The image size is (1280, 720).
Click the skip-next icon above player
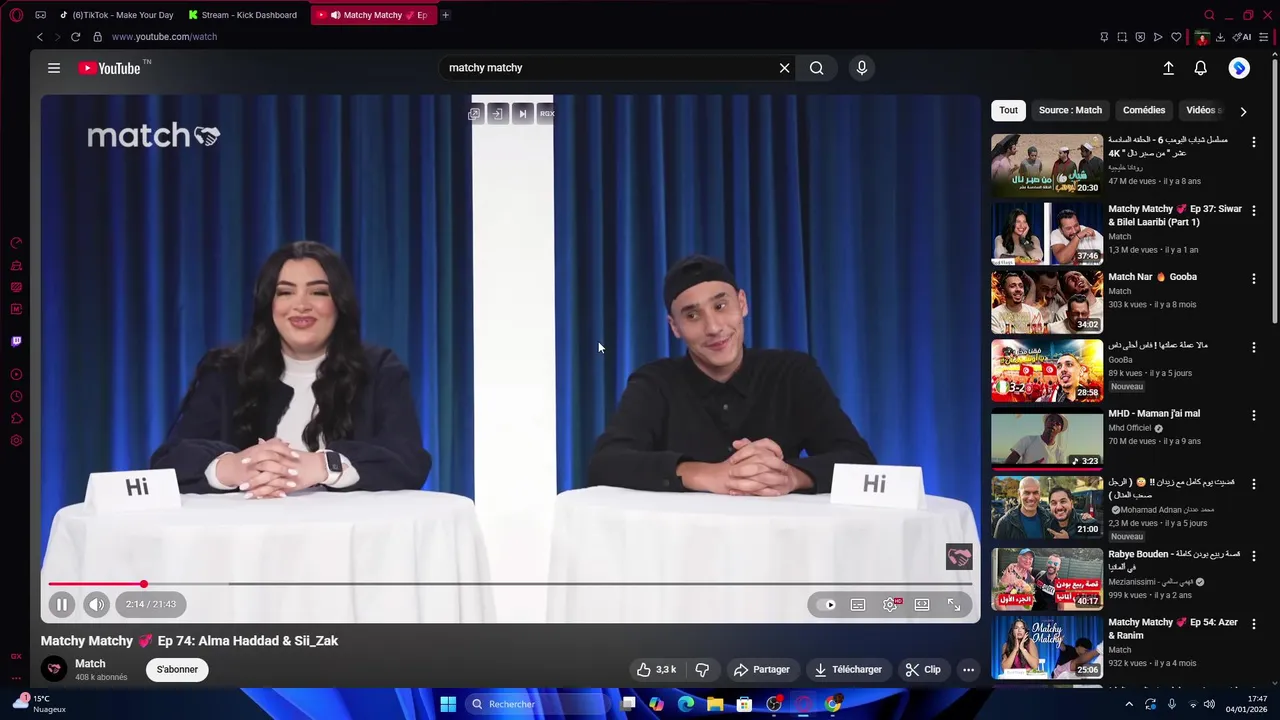tap(522, 114)
